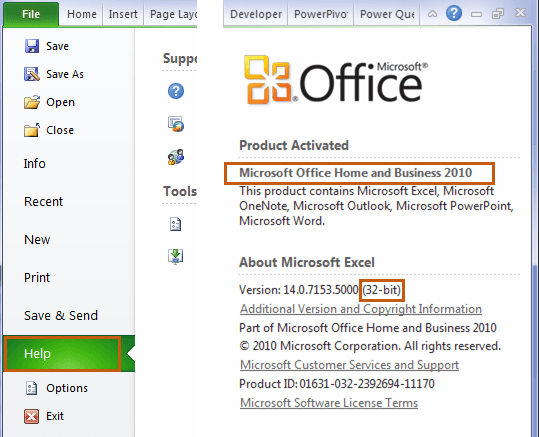Click the blue Help question mark in Support
The width and height of the screenshot is (539, 437).
point(176,91)
